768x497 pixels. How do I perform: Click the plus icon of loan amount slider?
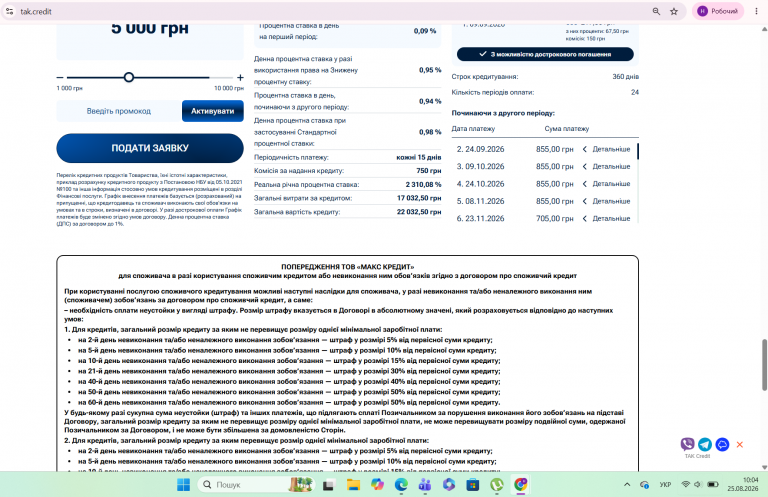(240, 77)
